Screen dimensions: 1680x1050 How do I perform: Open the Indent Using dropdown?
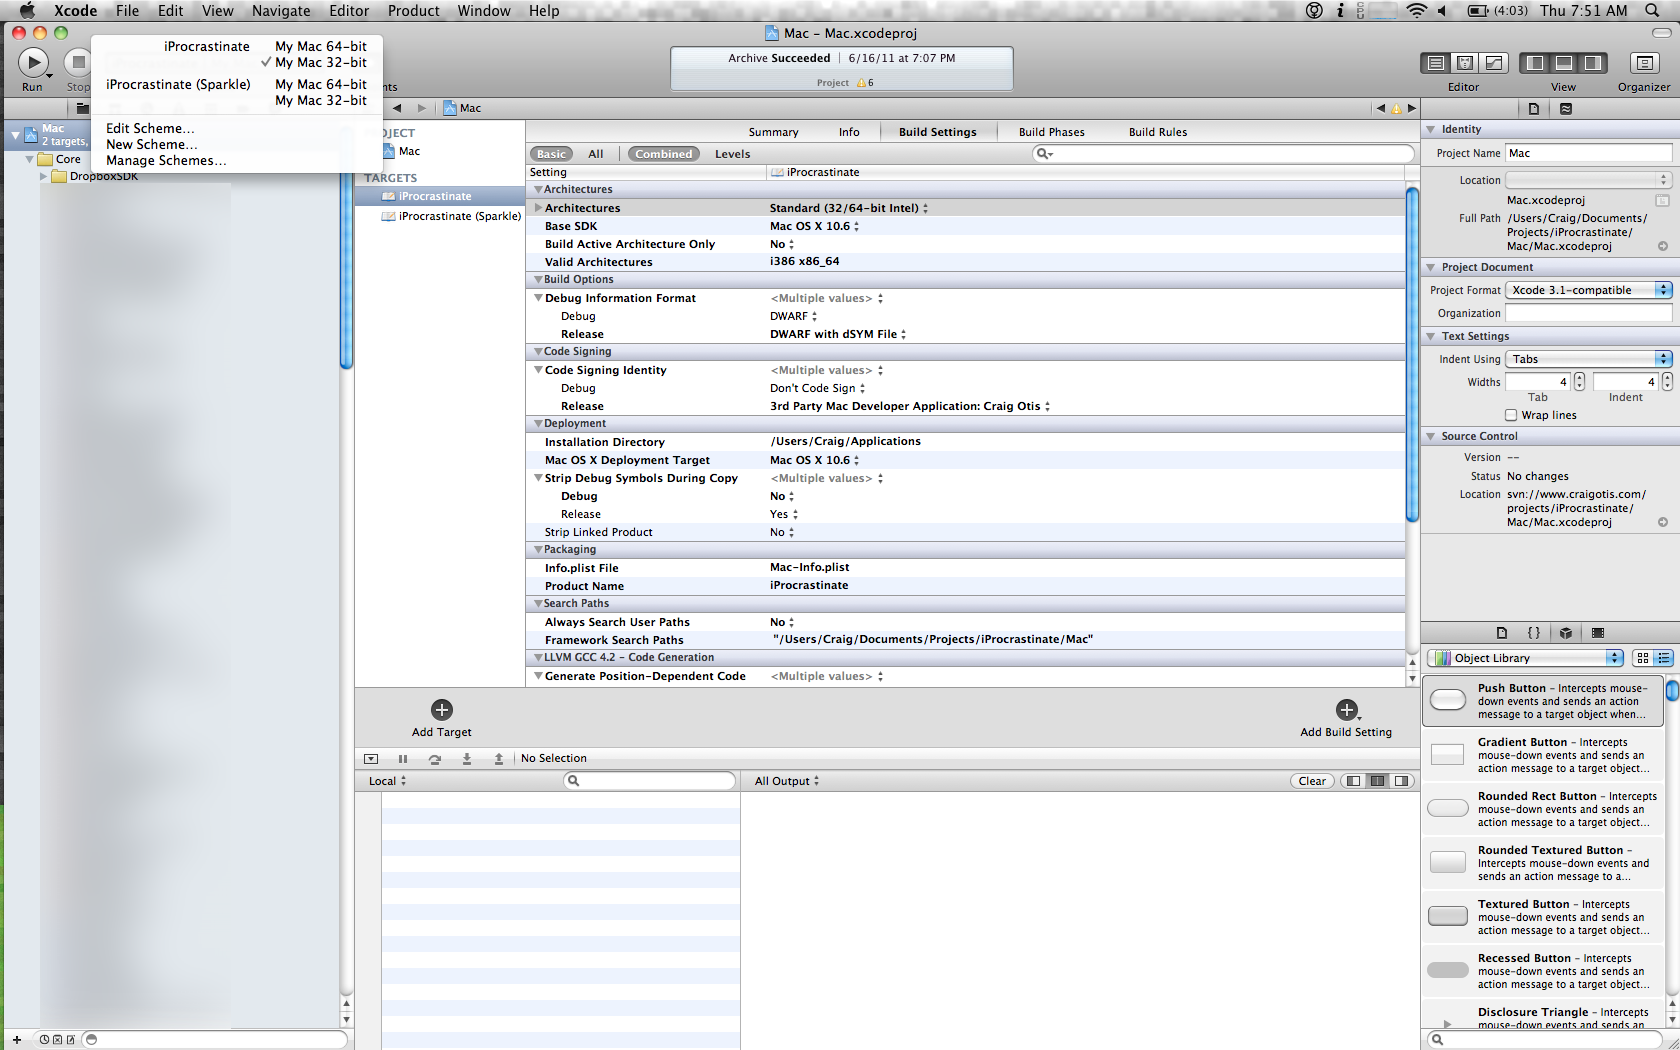[x=1588, y=359]
